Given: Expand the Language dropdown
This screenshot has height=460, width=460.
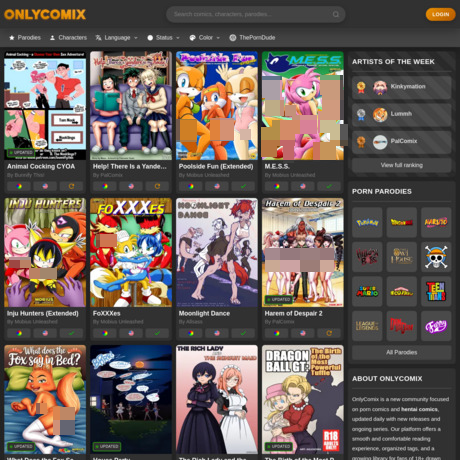Looking at the screenshot, I should click(x=117, y=38).
